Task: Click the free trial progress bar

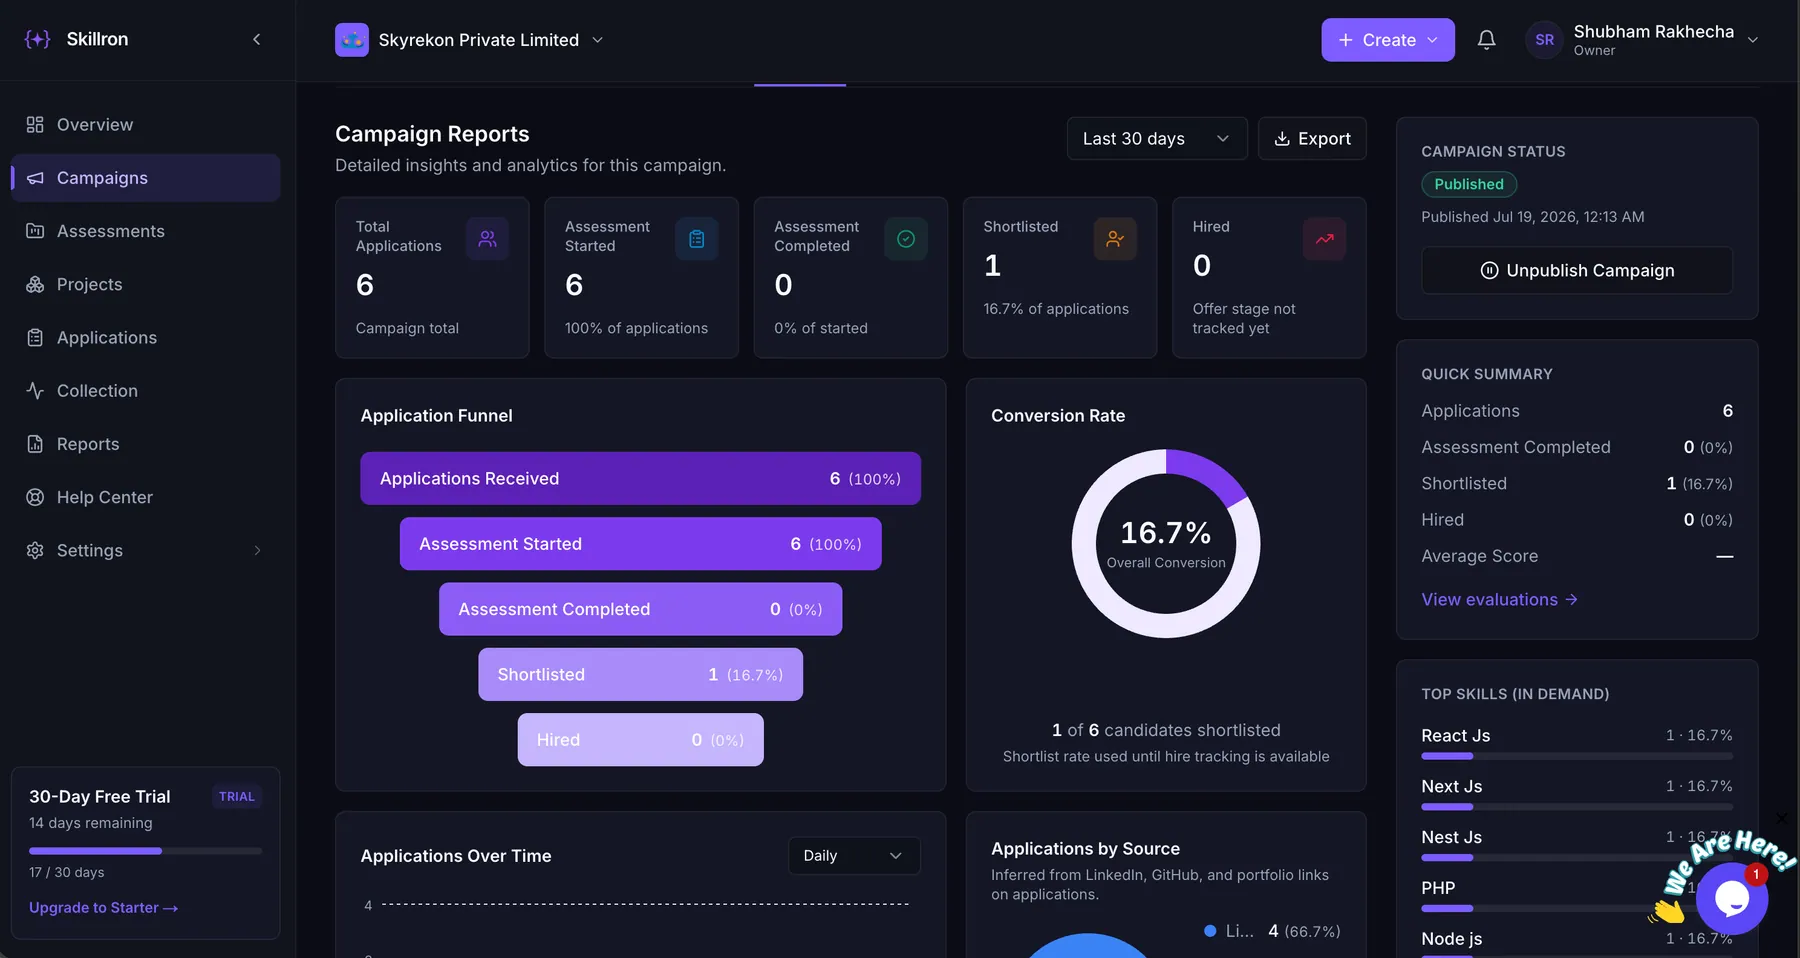Action: tap(146, 851)
